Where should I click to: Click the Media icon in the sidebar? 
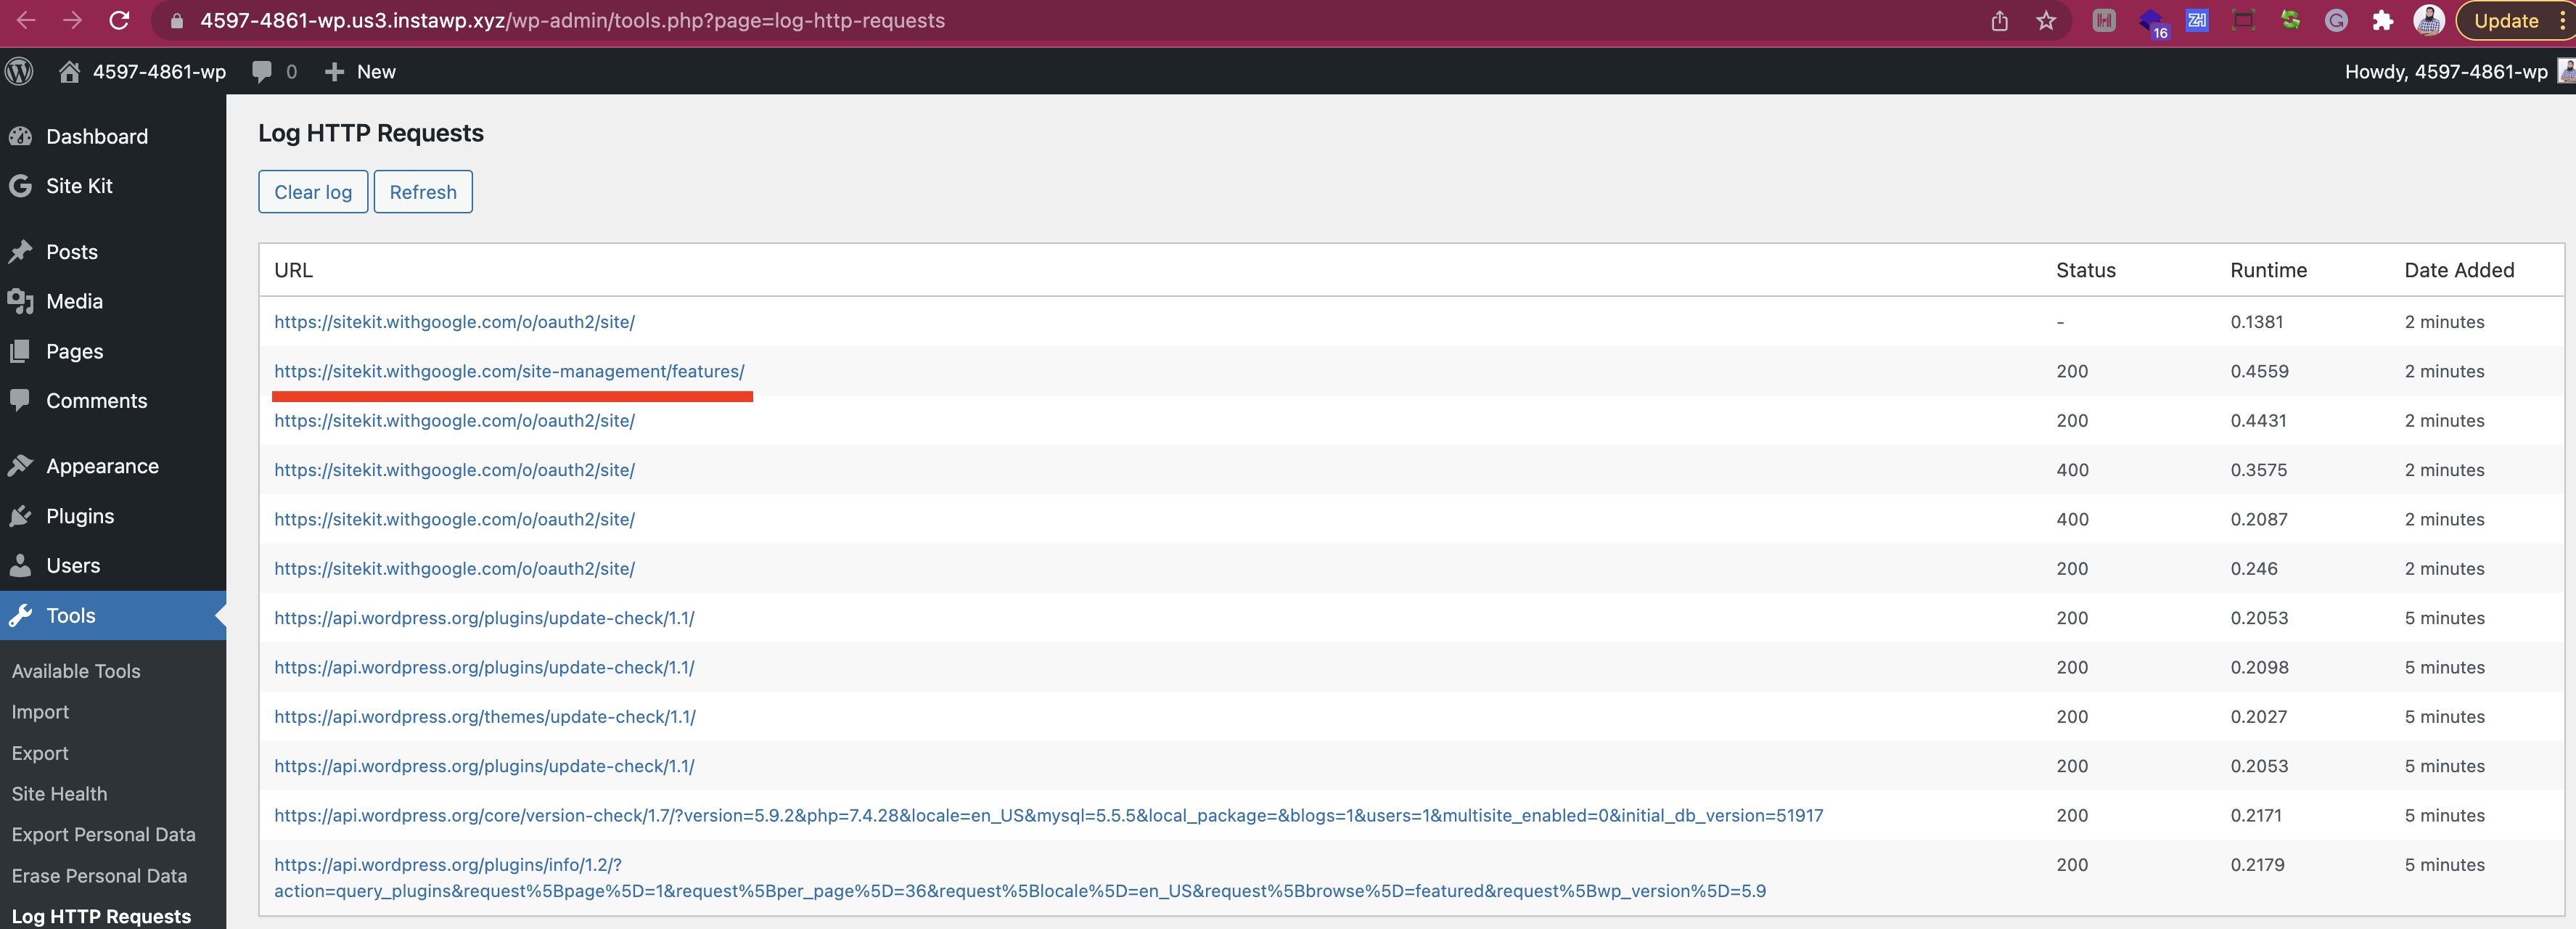pos(21,301)
